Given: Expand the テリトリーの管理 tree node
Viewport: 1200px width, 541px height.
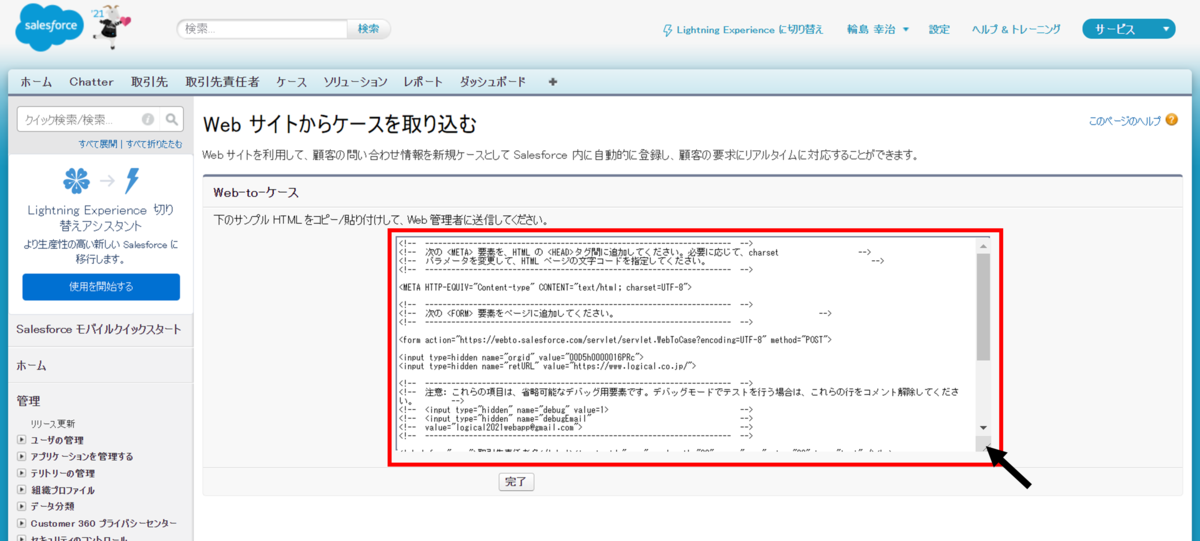Looking at the screenshot, I should click(22, 473).
